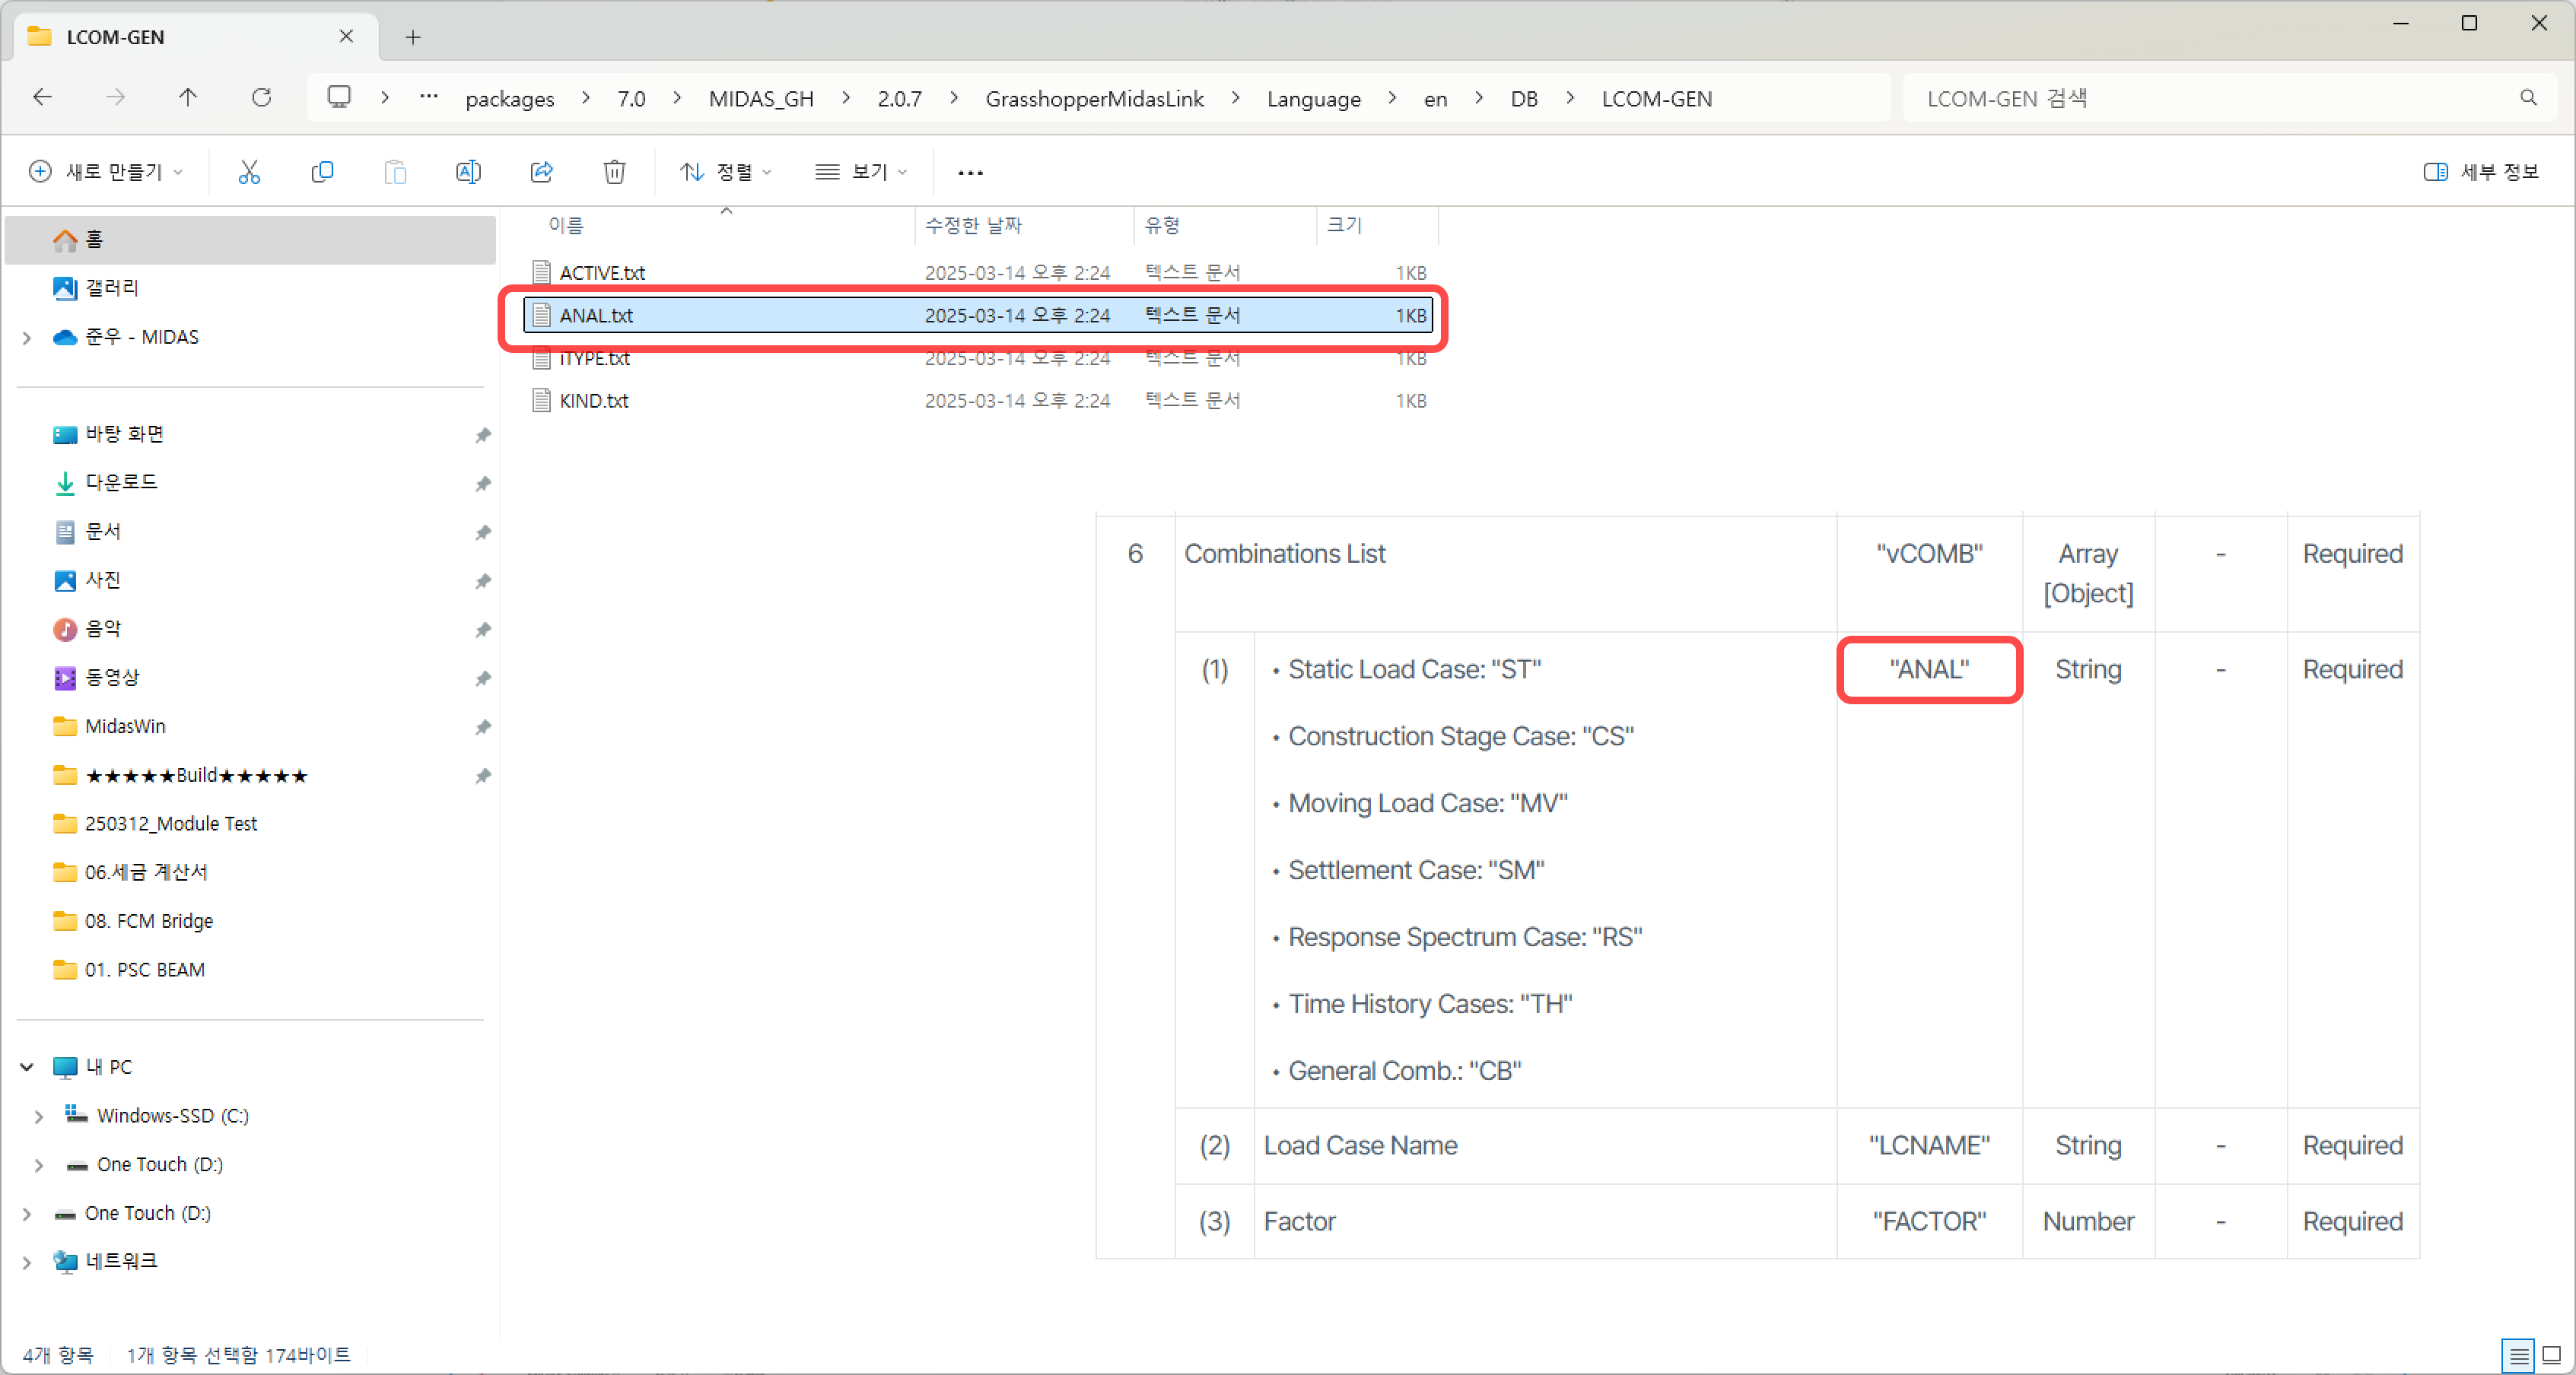This screenshot has height=1375, width=2576.
Task: Click the MIDAS_GH breadcrumb
Action: click(761, 98)
